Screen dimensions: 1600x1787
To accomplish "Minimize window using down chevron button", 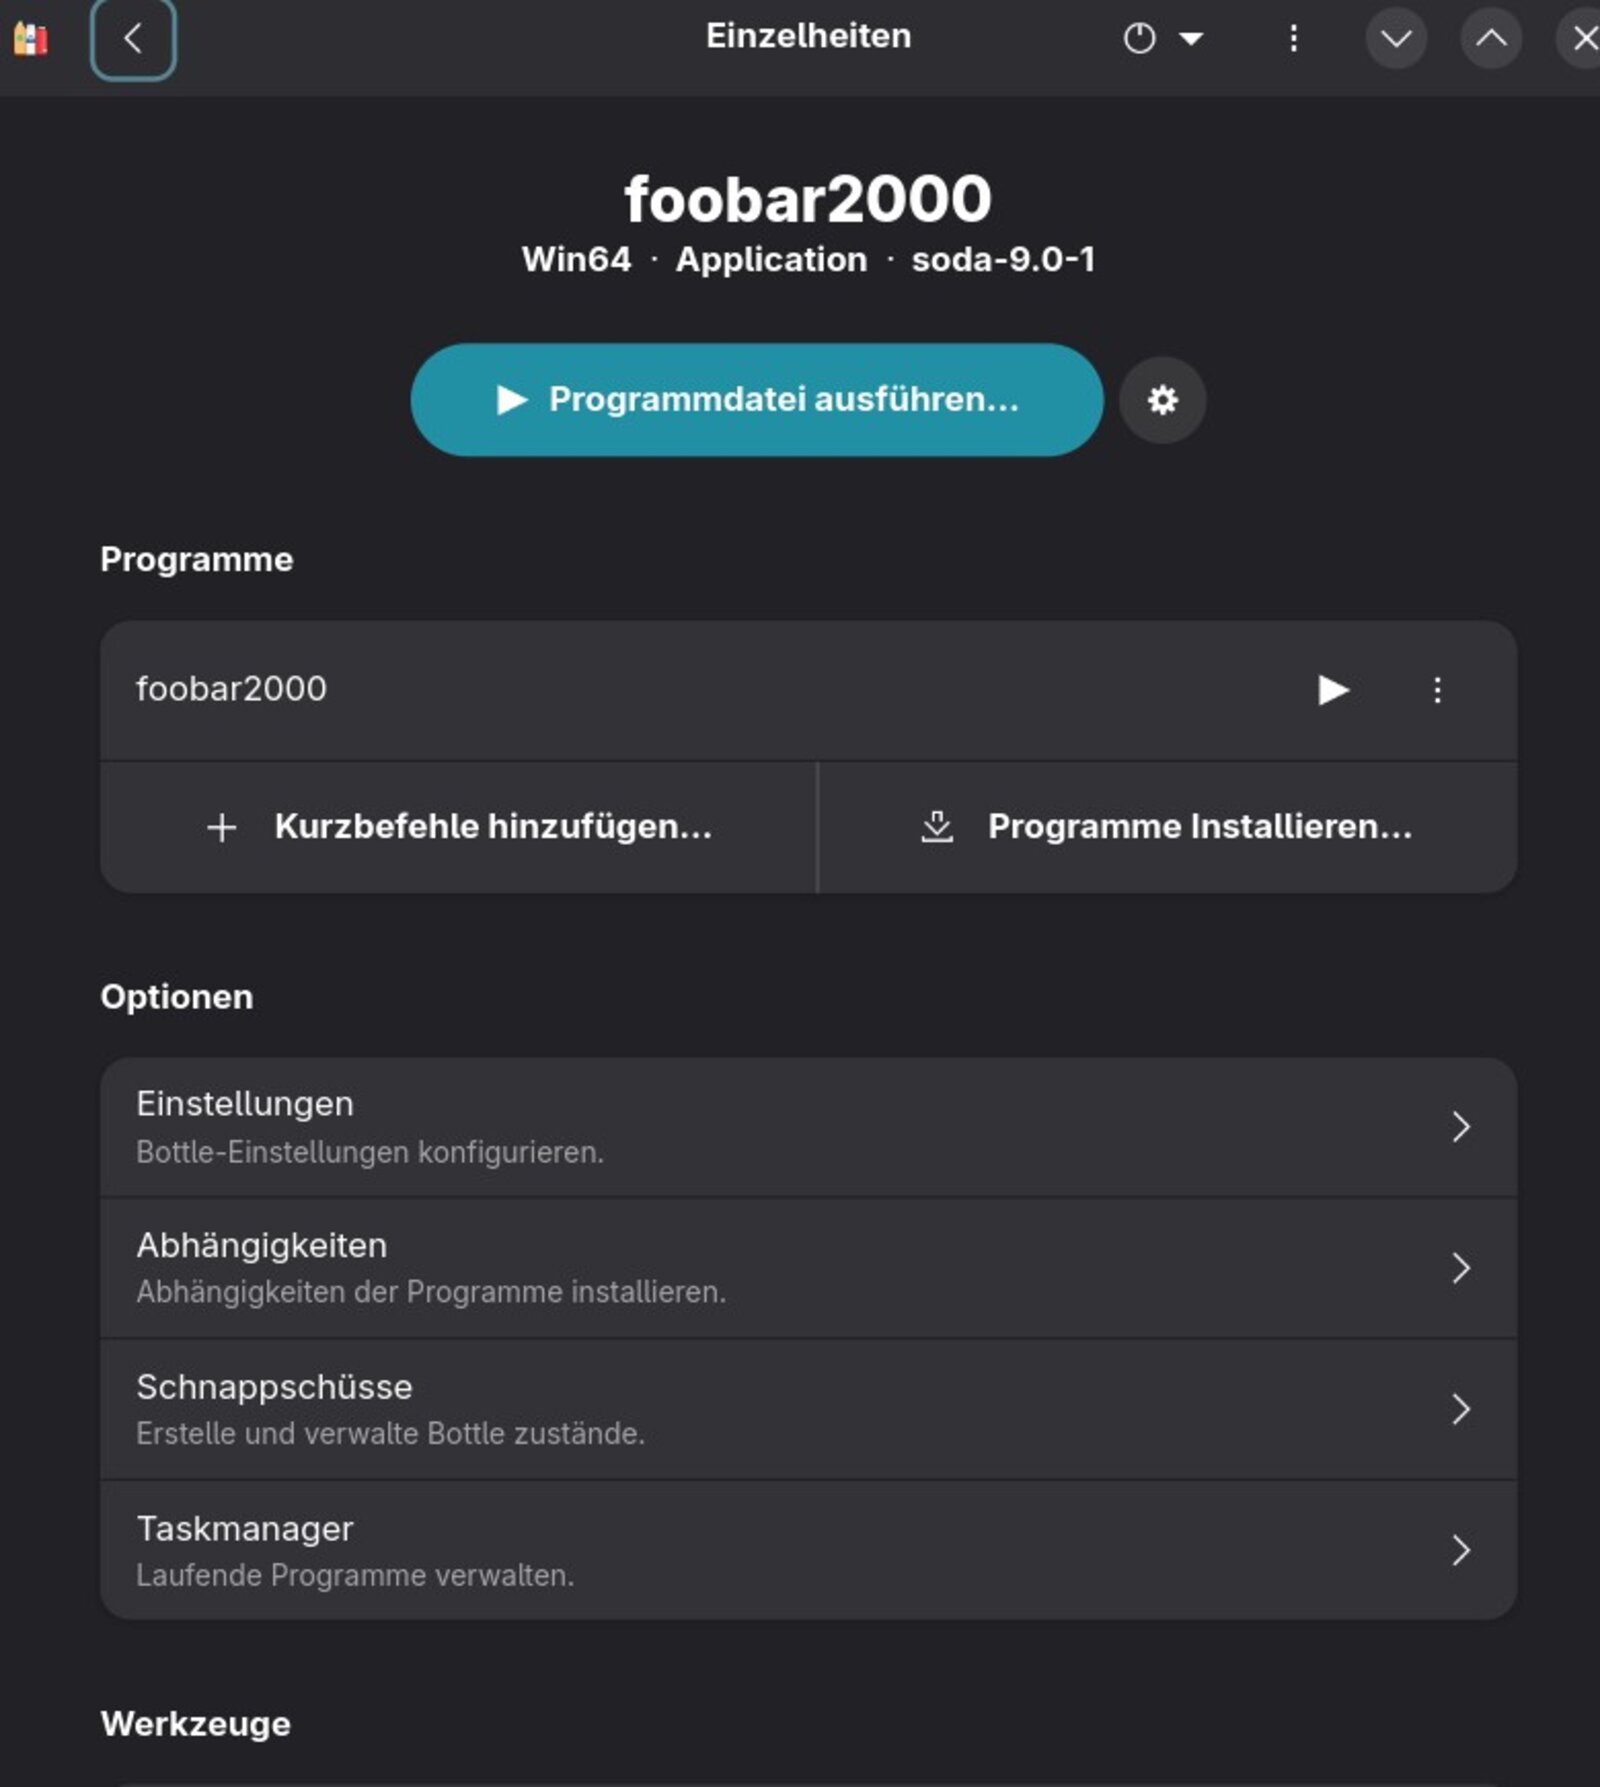I will coord(1396,39).
